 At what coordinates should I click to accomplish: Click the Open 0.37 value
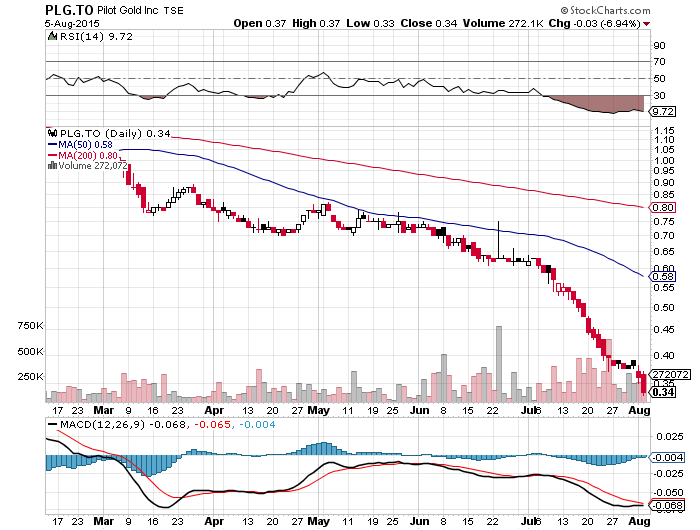[x=259, y=23]
